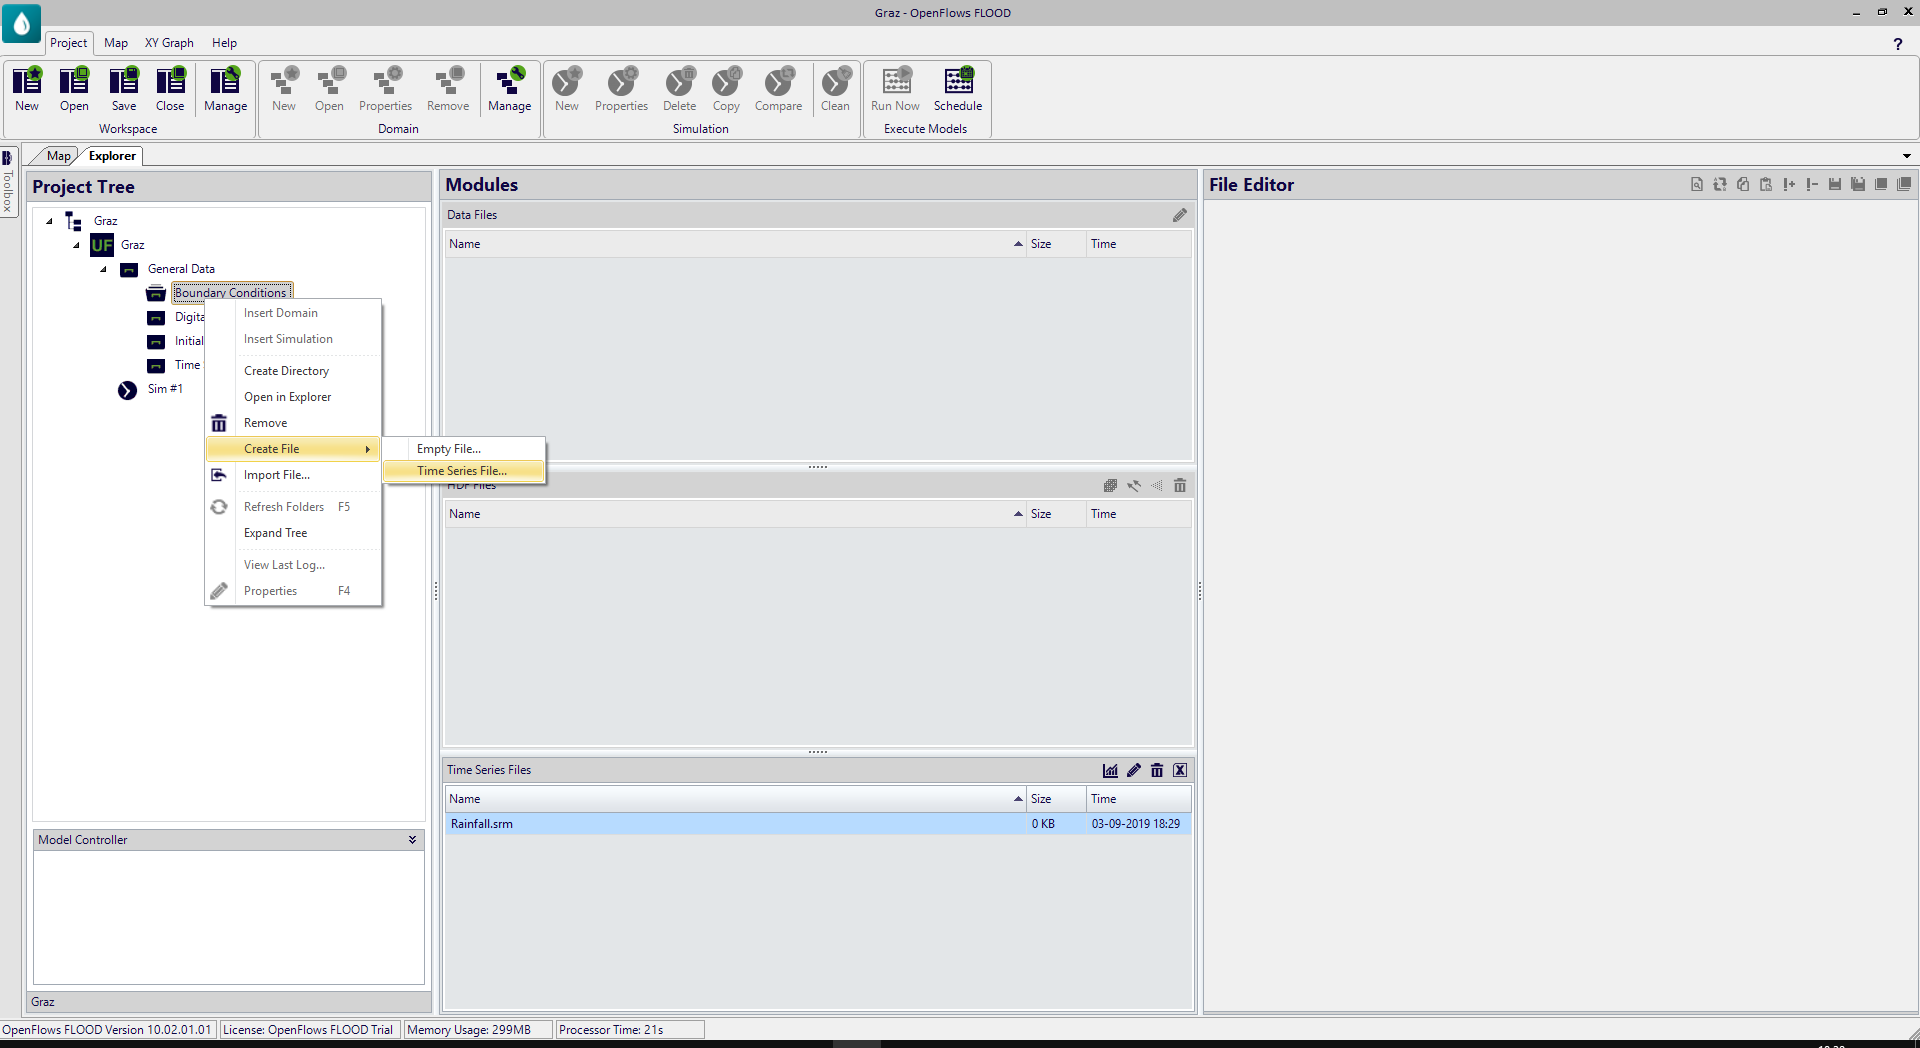Click the Simulation Delete icon

click(679, 89)
